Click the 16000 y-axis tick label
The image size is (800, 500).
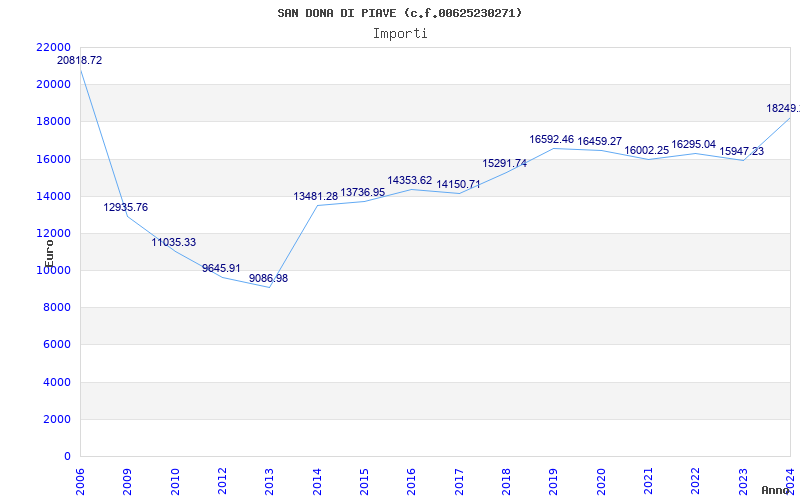(x=54, y=159)
